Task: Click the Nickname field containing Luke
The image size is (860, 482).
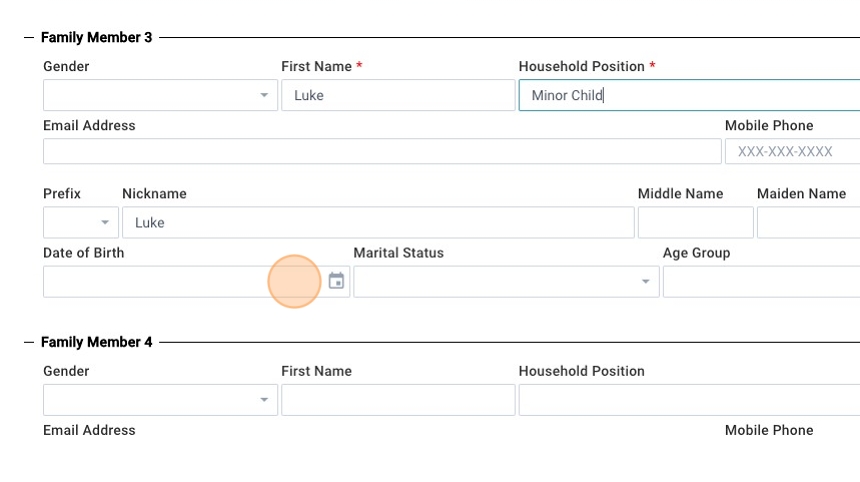Action: (x=377, y=222)
